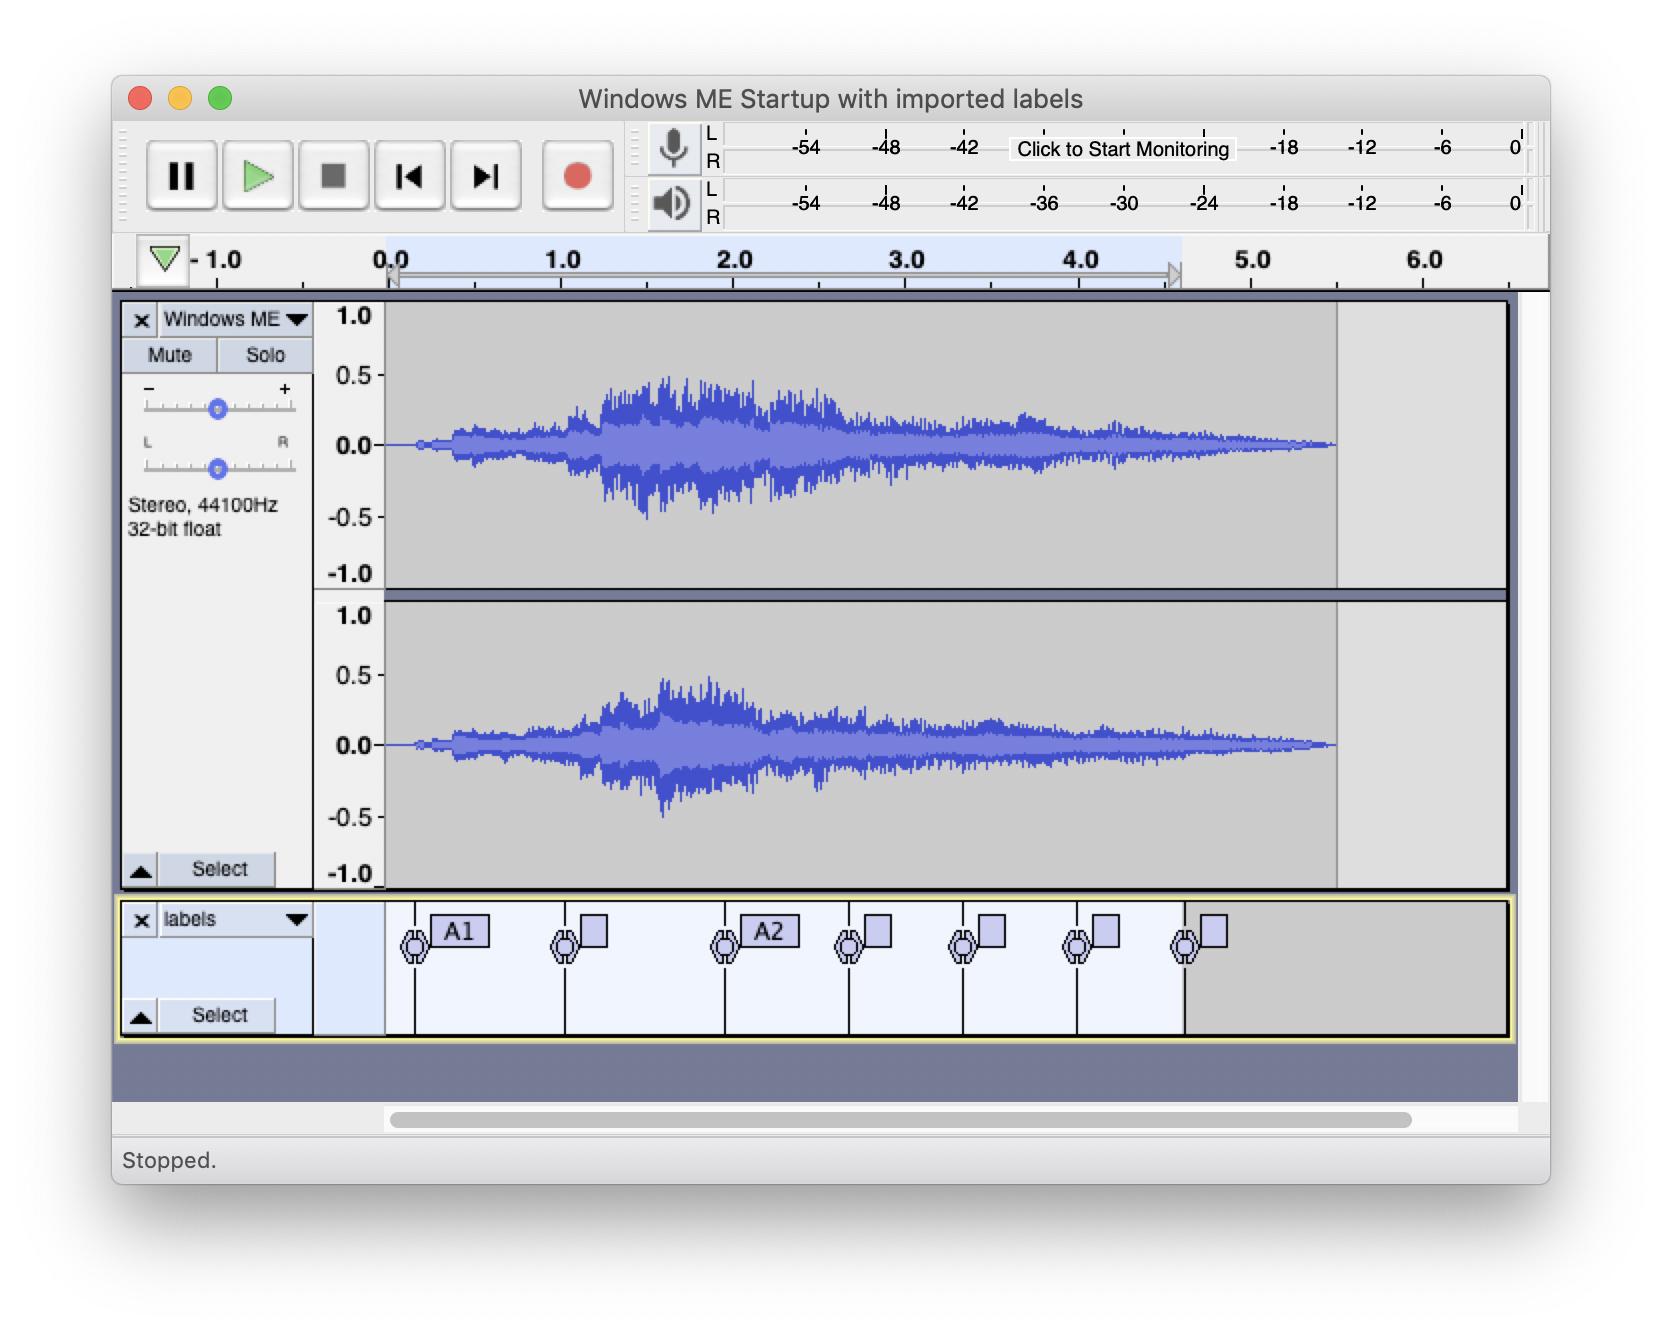Image resolution: width=1662 pixels, height=1332 pixels.
Task: Click to Start Monitoring in recording meter
Action: click(1123, 149)
